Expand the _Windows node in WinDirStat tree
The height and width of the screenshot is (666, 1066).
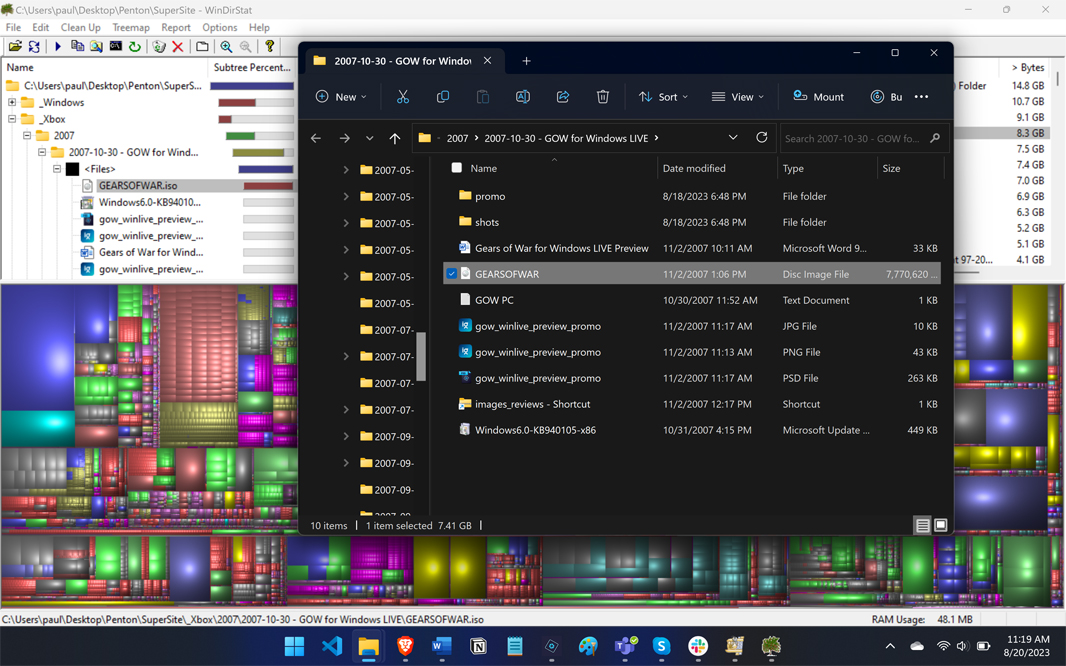pyautogui.click(x=12, y=103)
